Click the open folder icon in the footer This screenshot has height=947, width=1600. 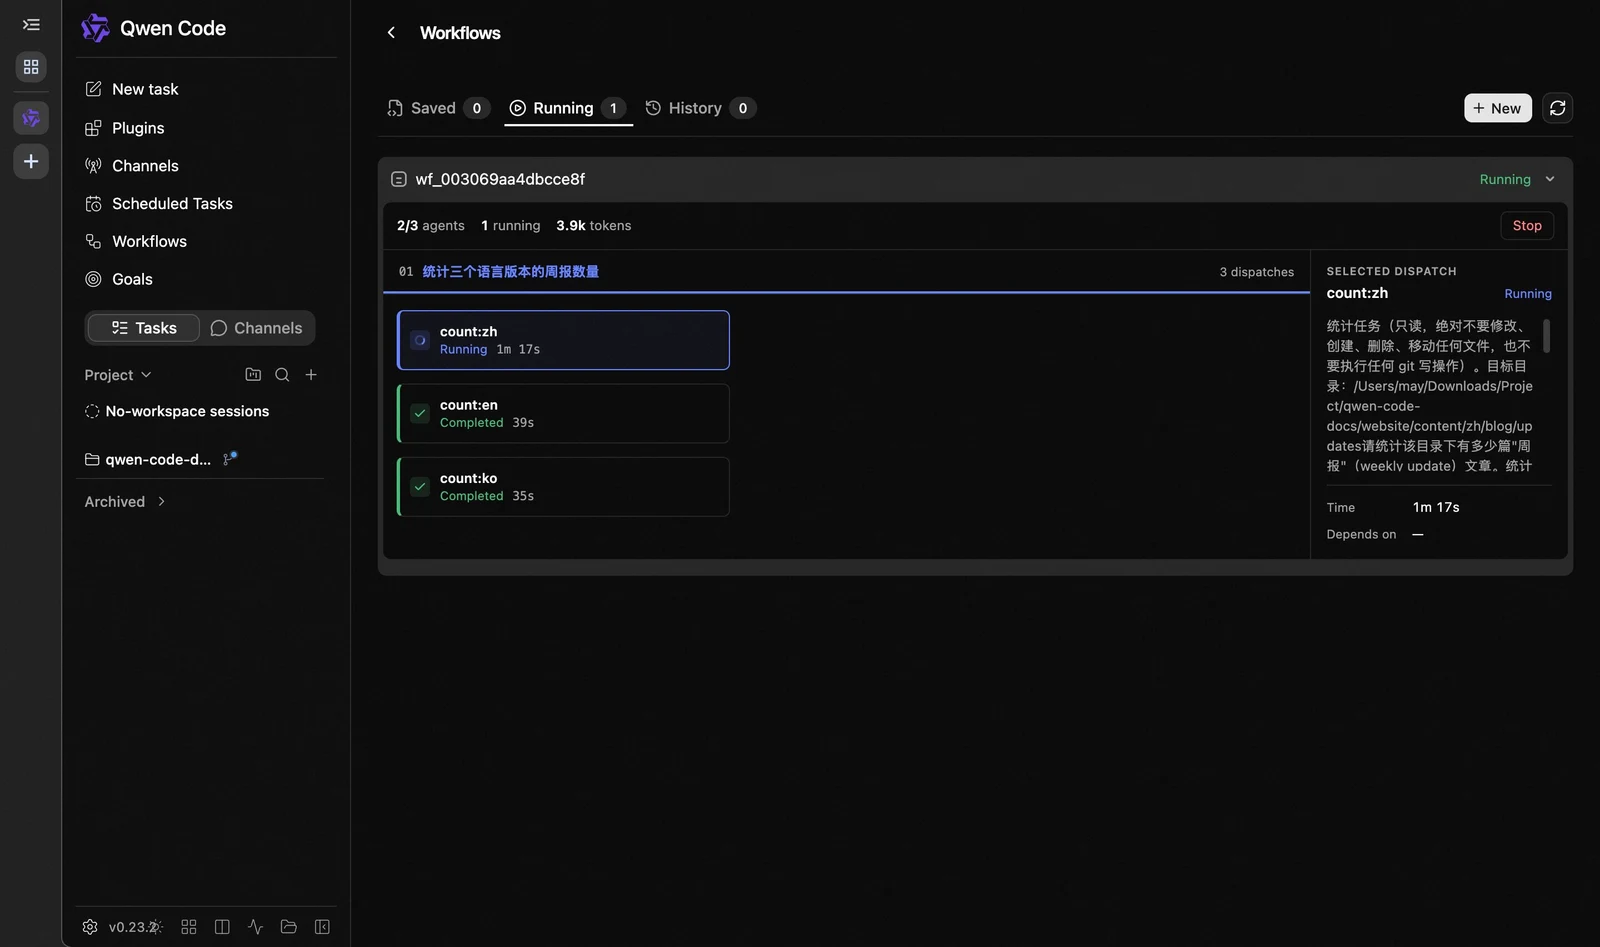[x=289, y=927]
